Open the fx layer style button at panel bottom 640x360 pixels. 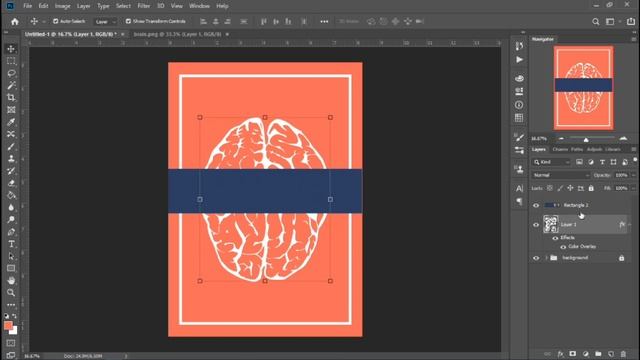point(560,354)
